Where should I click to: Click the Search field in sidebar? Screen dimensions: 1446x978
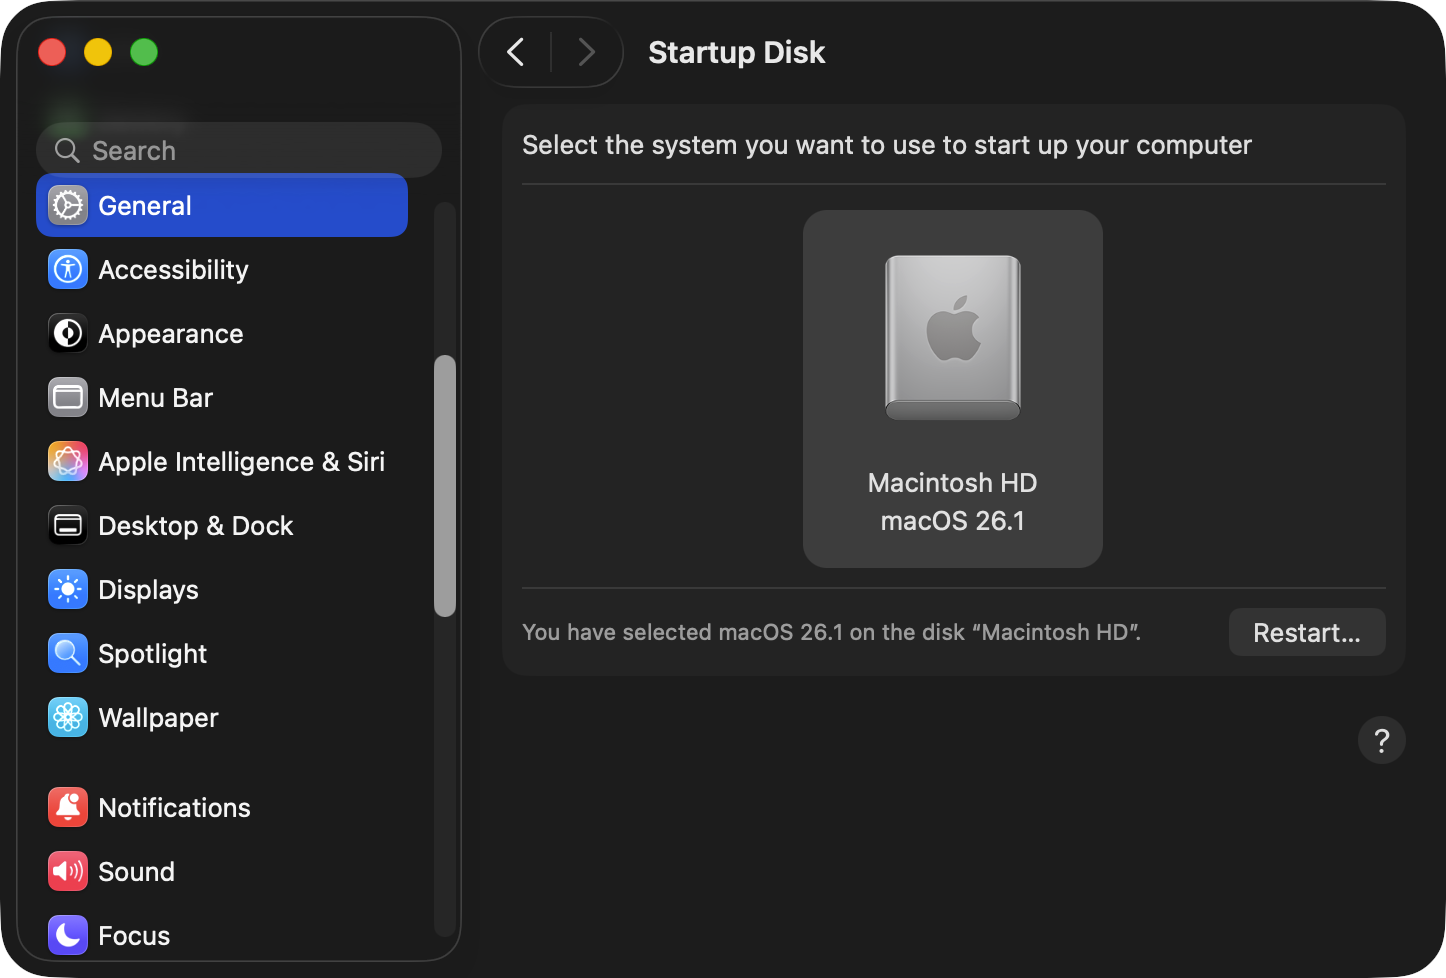point(239,150)
